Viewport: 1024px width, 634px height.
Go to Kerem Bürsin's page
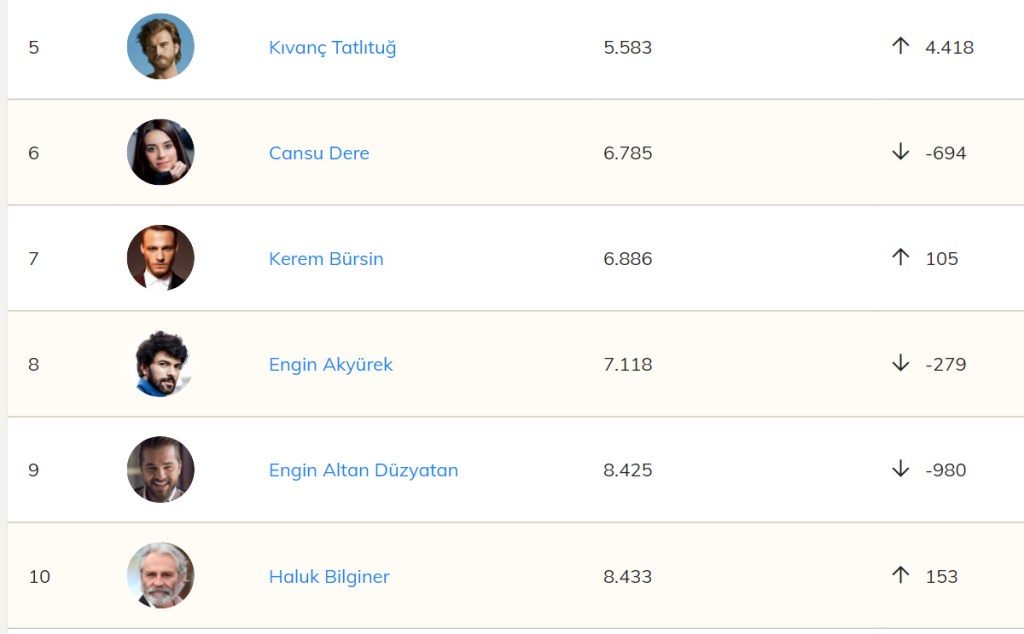pos(326,259)
